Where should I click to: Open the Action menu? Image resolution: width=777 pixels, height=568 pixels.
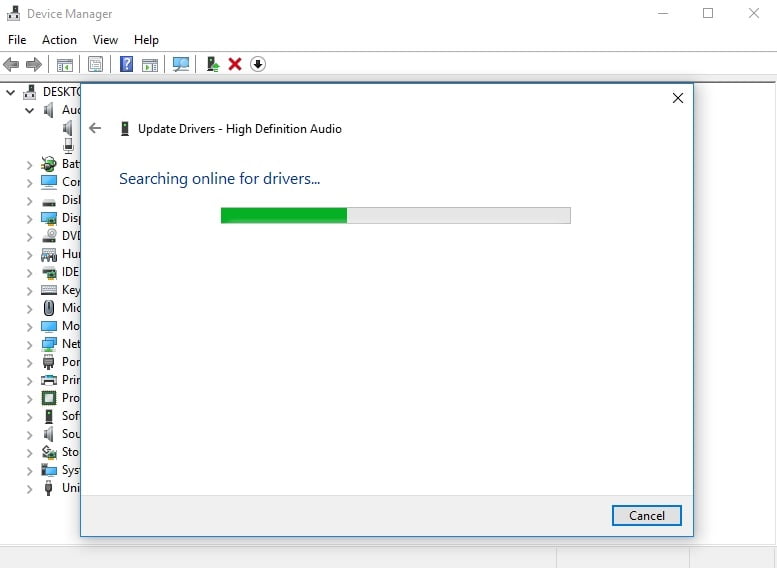tap(59, 40)
